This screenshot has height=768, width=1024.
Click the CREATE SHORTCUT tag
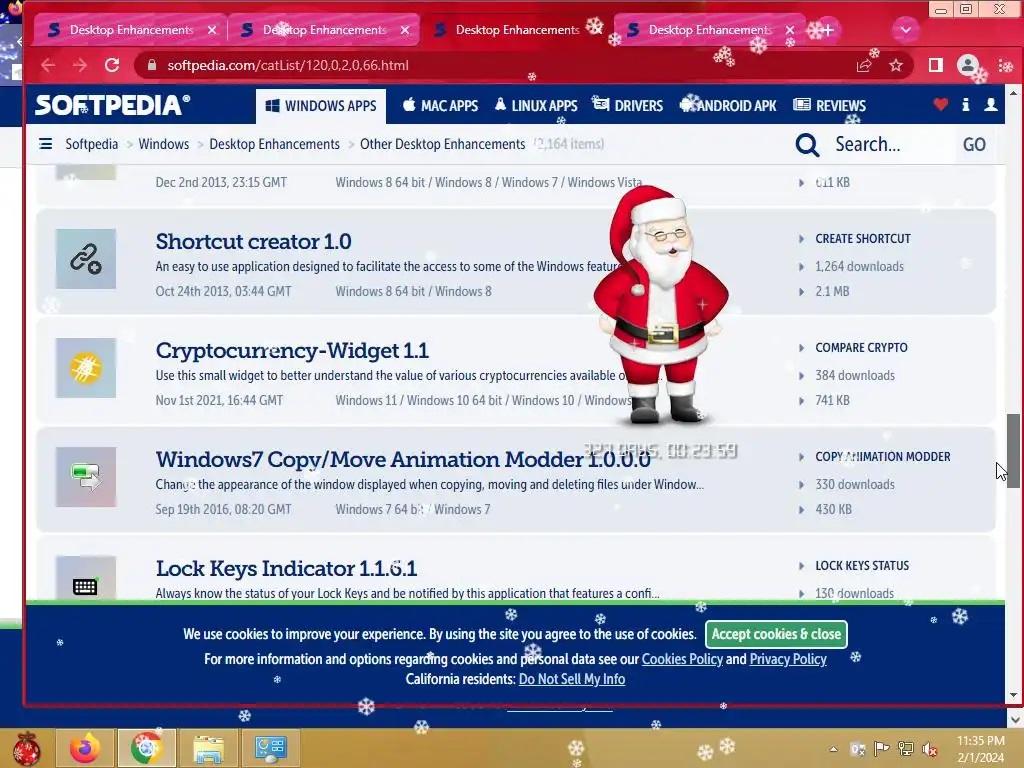pos(863,239)
